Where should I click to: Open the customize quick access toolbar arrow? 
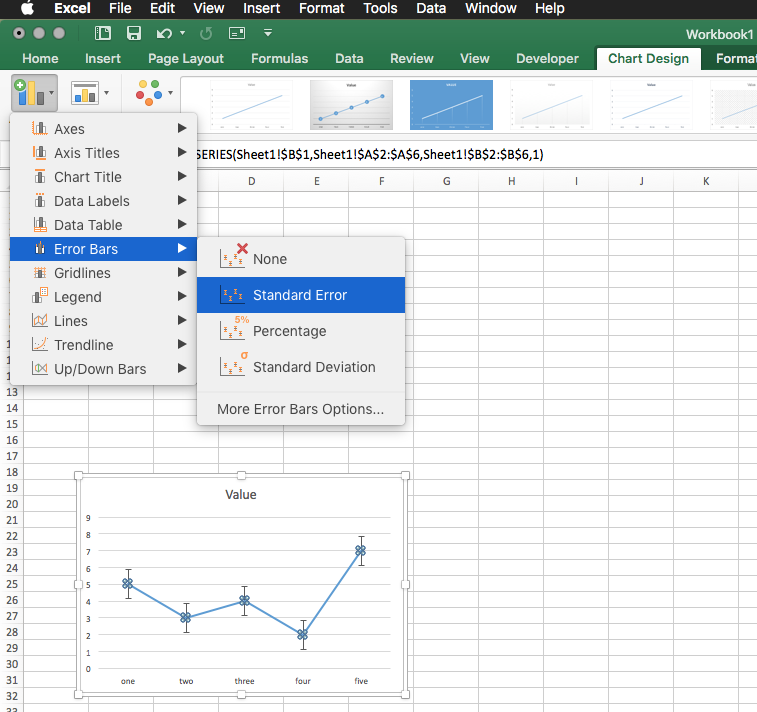pyautogui.click(x=268, y=33)
